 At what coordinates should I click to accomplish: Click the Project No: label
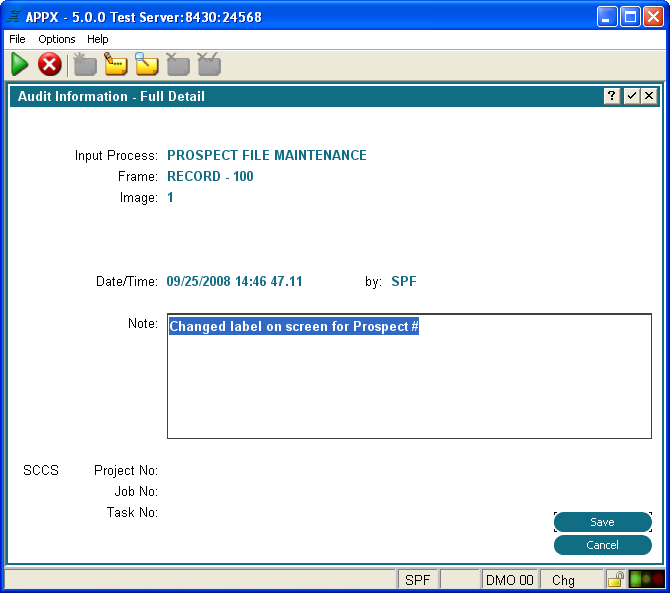click(x=126, y=470)
